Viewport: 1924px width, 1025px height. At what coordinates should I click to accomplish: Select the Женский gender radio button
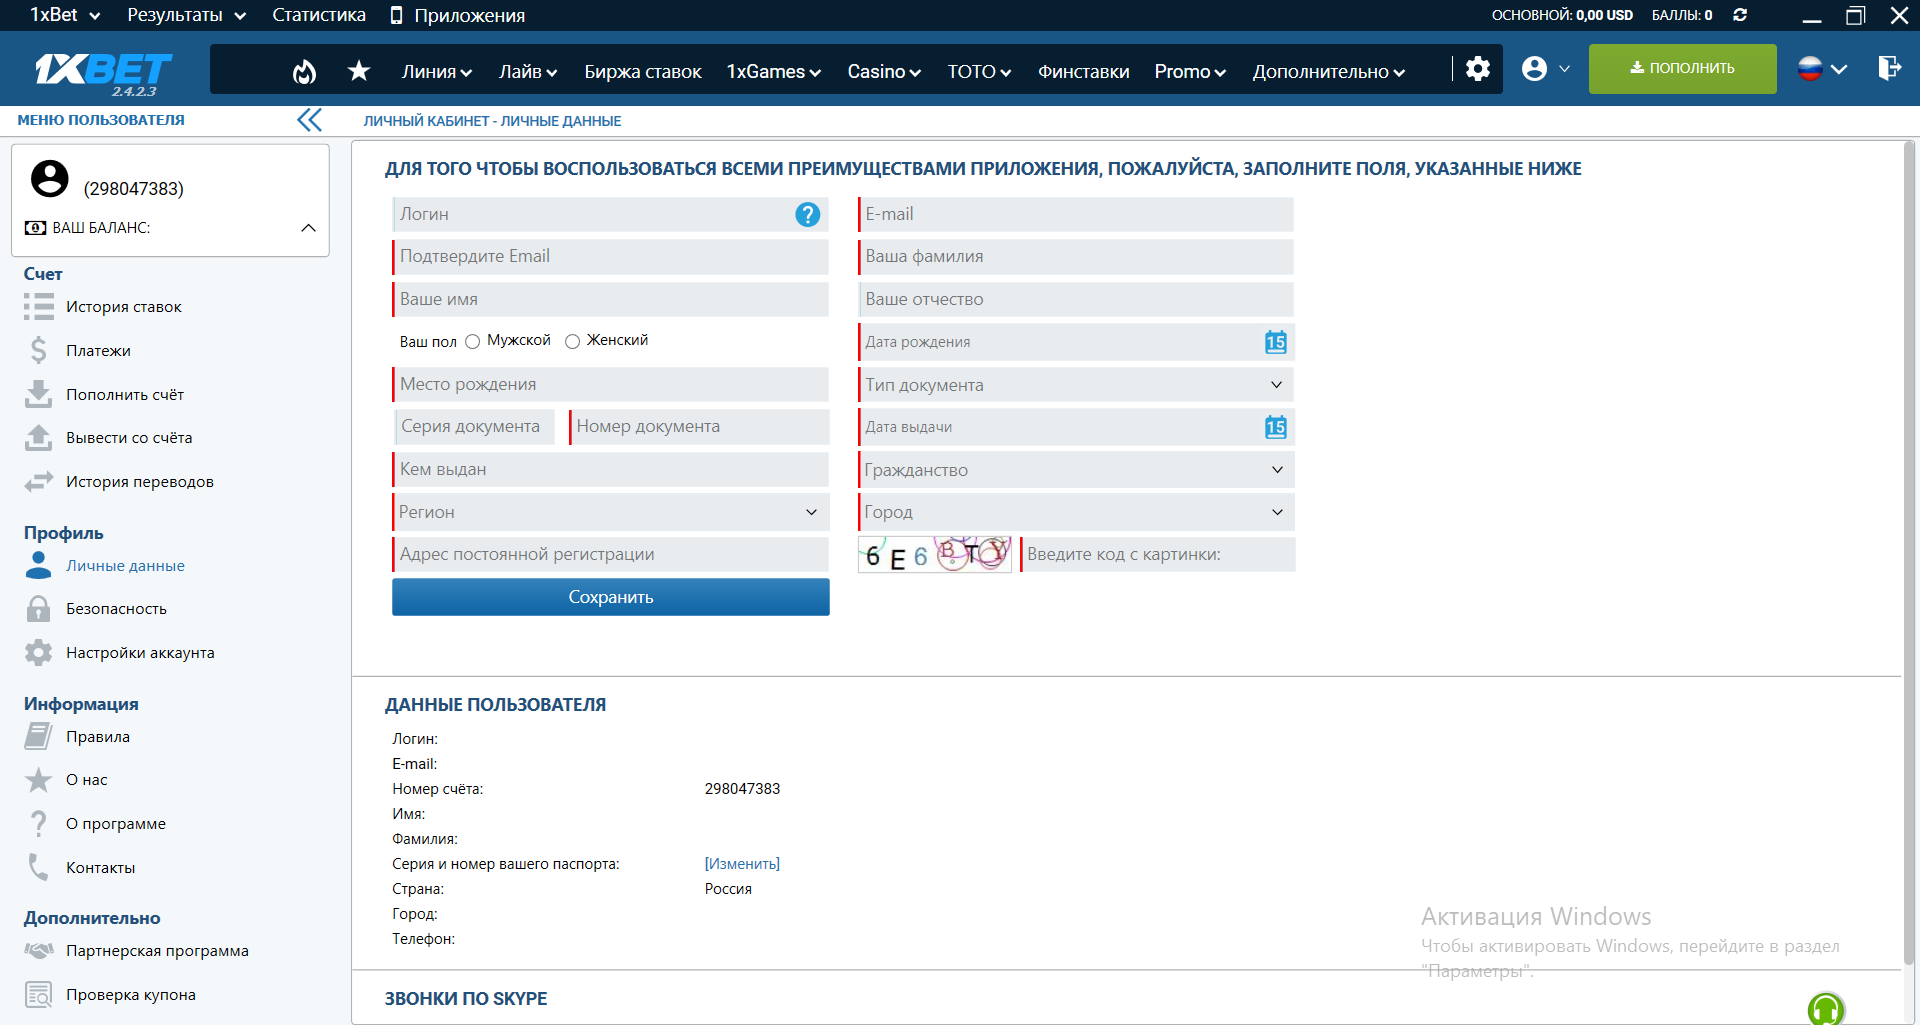tap(573, 342)
